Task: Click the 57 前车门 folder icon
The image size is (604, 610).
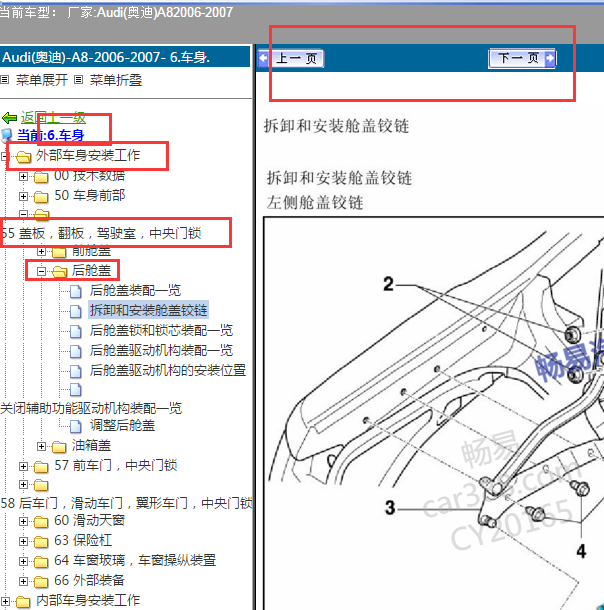Action: coord(41,466)
